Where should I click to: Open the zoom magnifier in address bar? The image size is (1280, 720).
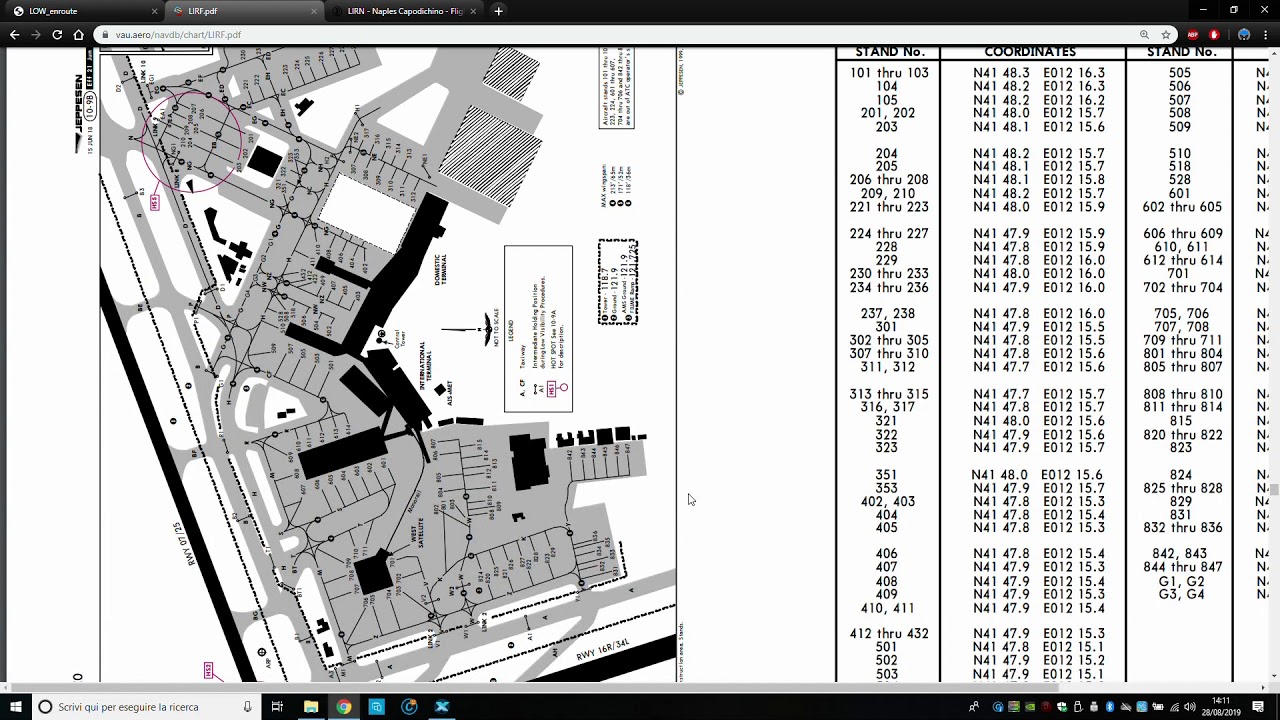(1144, 35)
